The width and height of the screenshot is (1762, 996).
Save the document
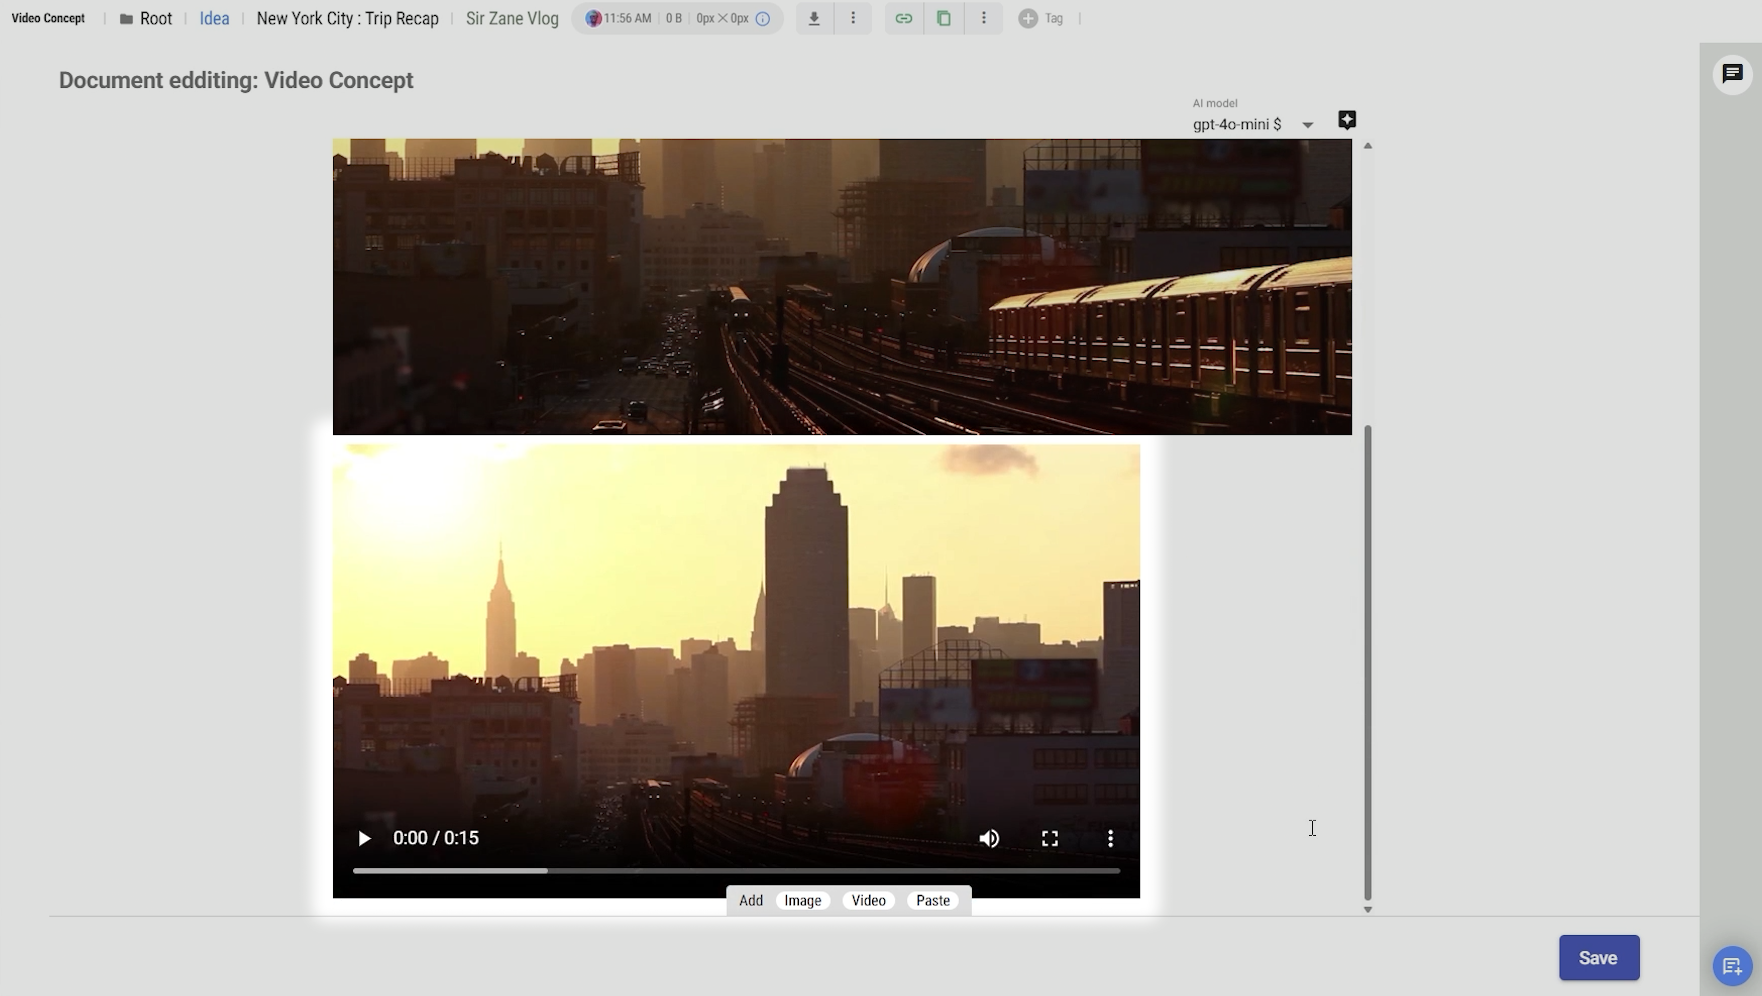pyautogui.click(x=1598, y=958)
